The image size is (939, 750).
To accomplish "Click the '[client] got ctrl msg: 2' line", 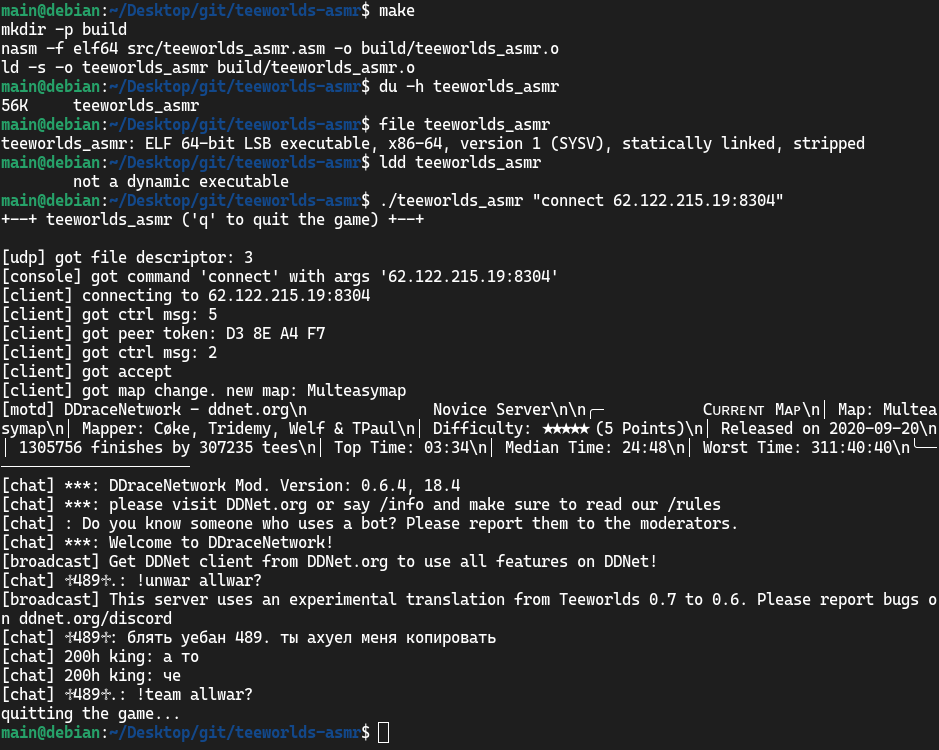I will tap(109, 352).
